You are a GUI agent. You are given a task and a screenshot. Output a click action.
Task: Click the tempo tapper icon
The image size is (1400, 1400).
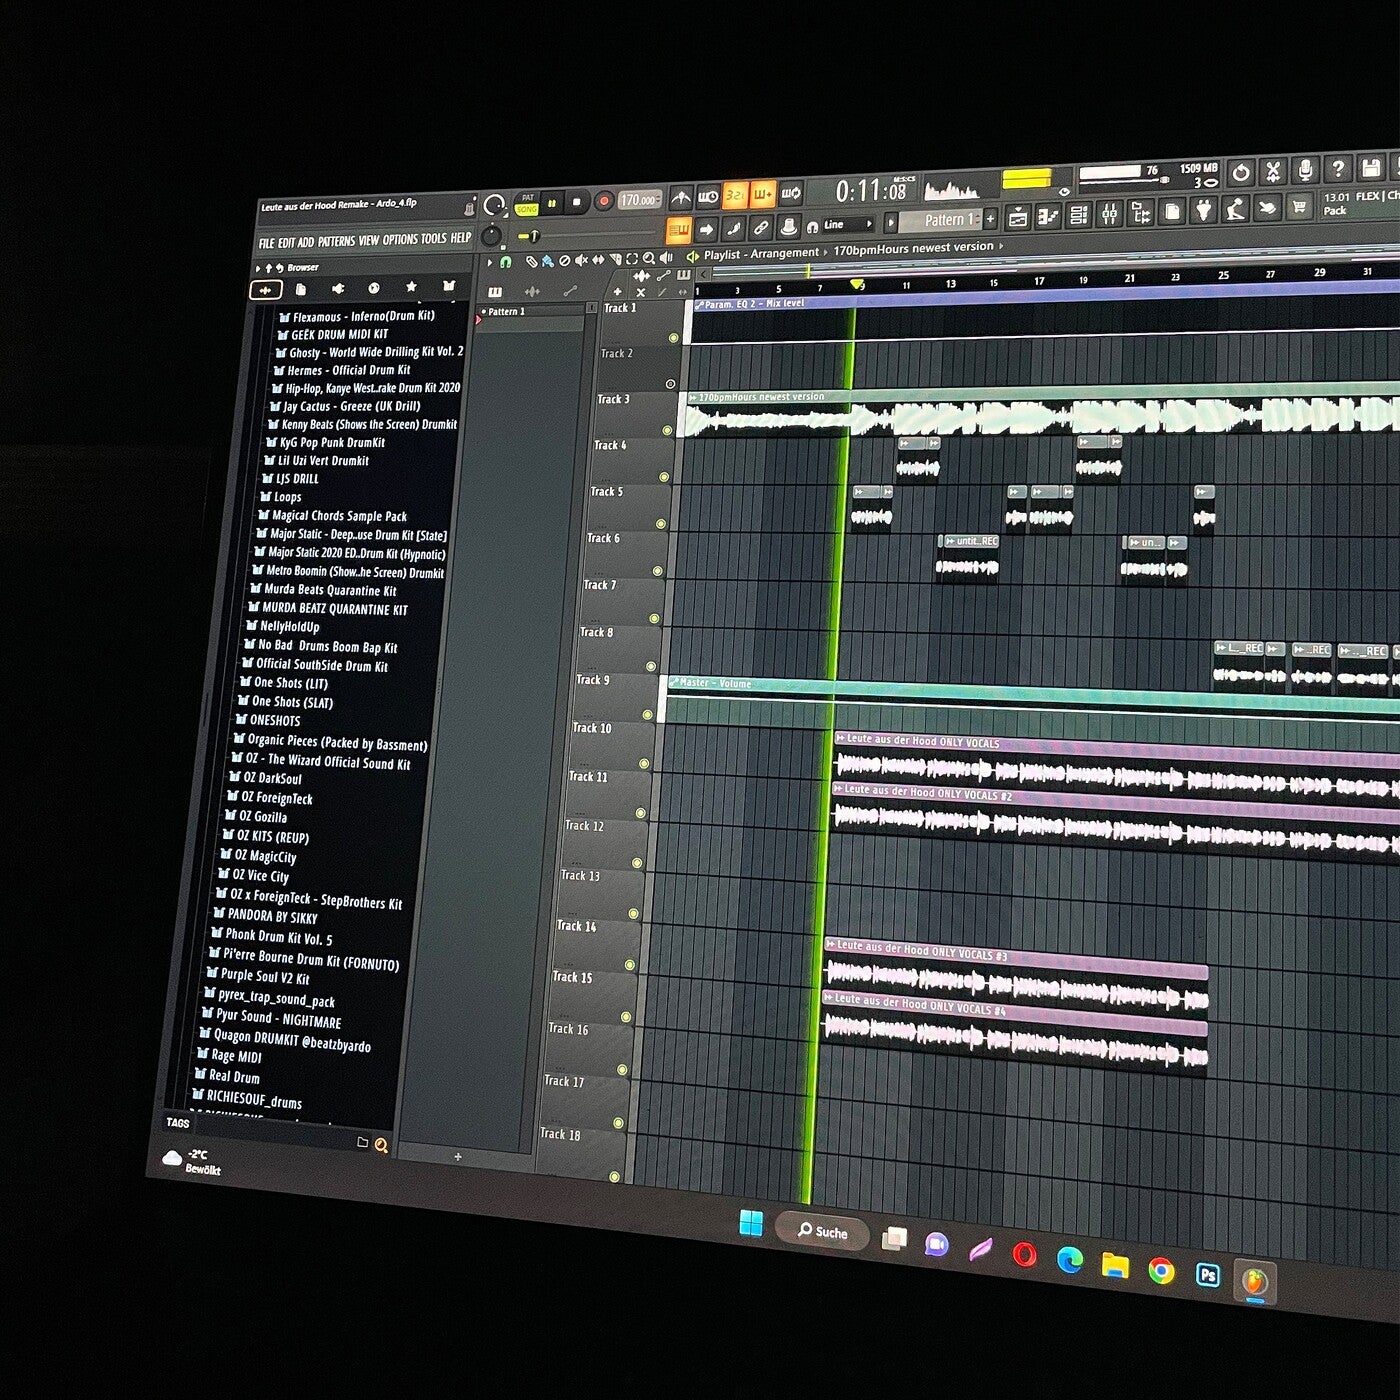tap(1236, 209)
